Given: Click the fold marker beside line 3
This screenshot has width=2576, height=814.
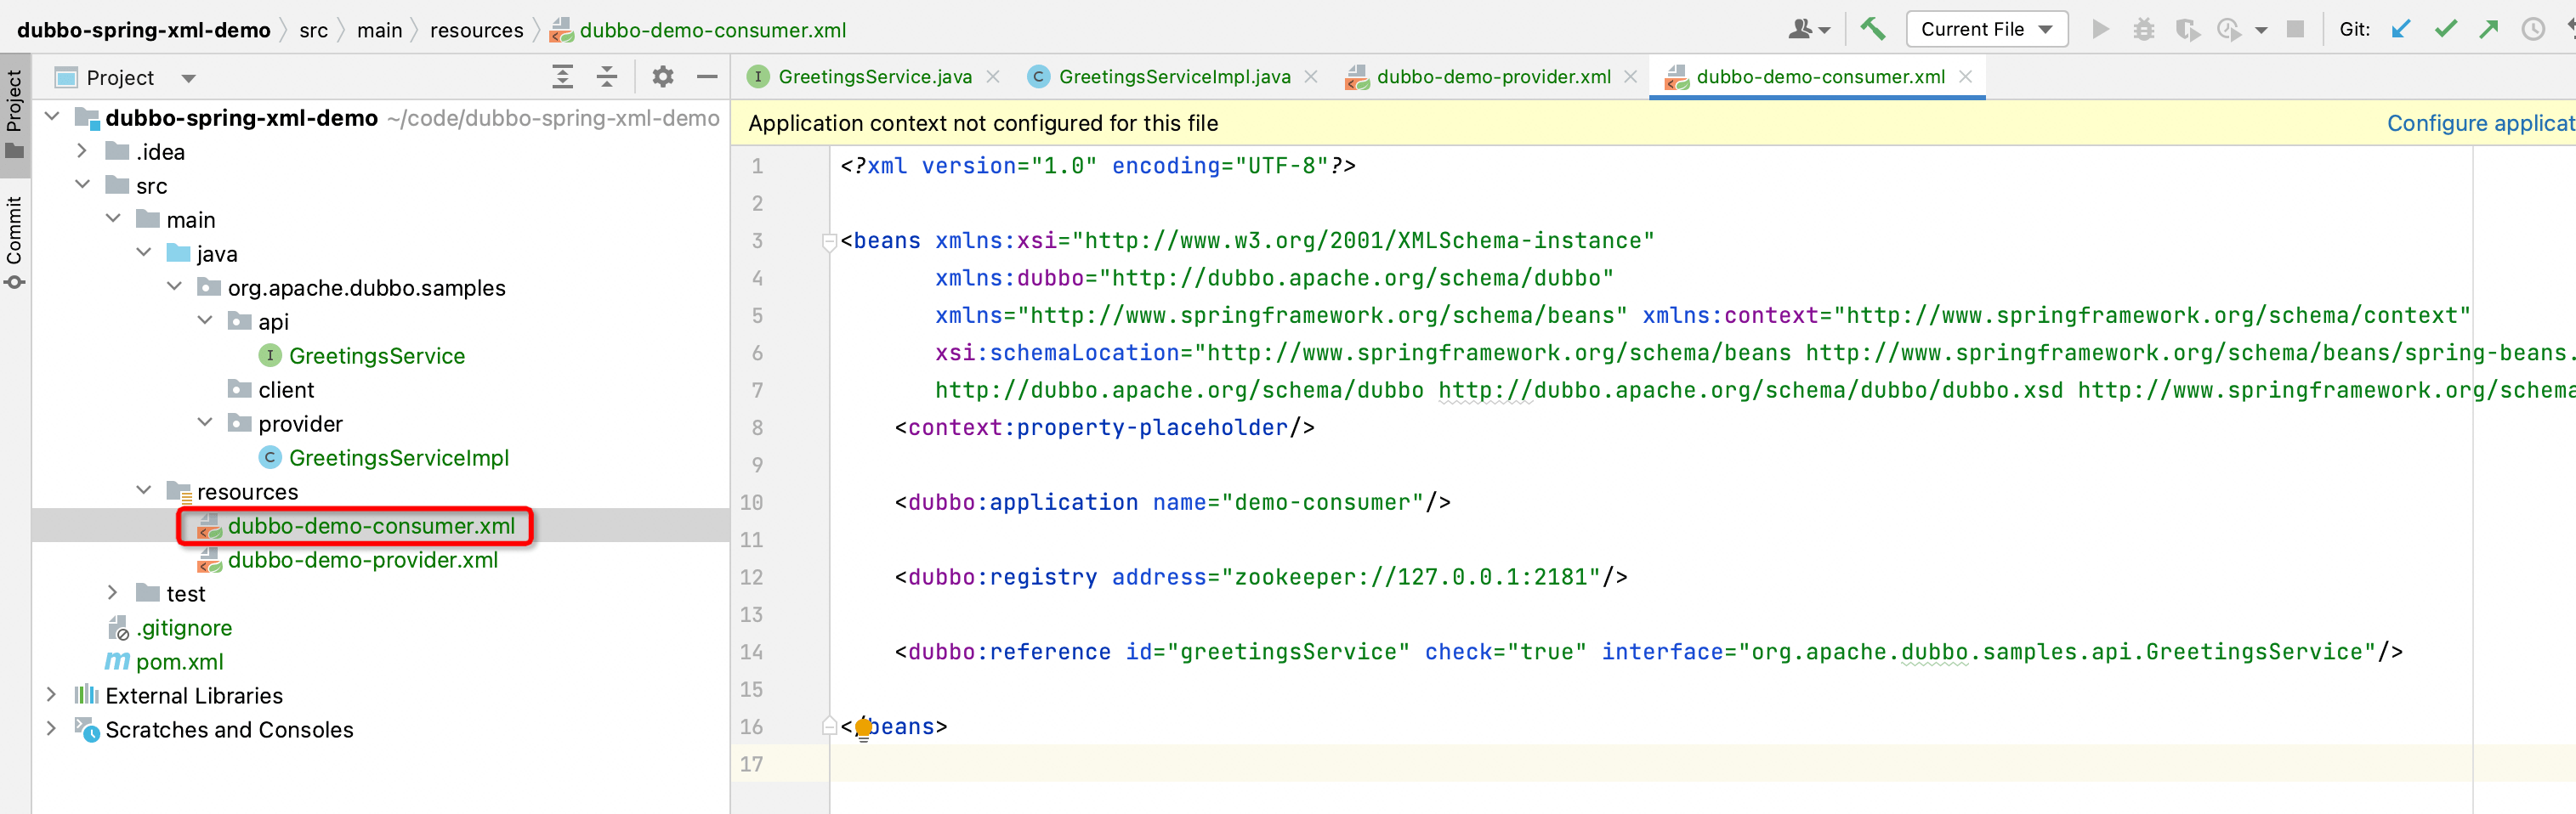Looking at the screenshot, I should point(829,241).
